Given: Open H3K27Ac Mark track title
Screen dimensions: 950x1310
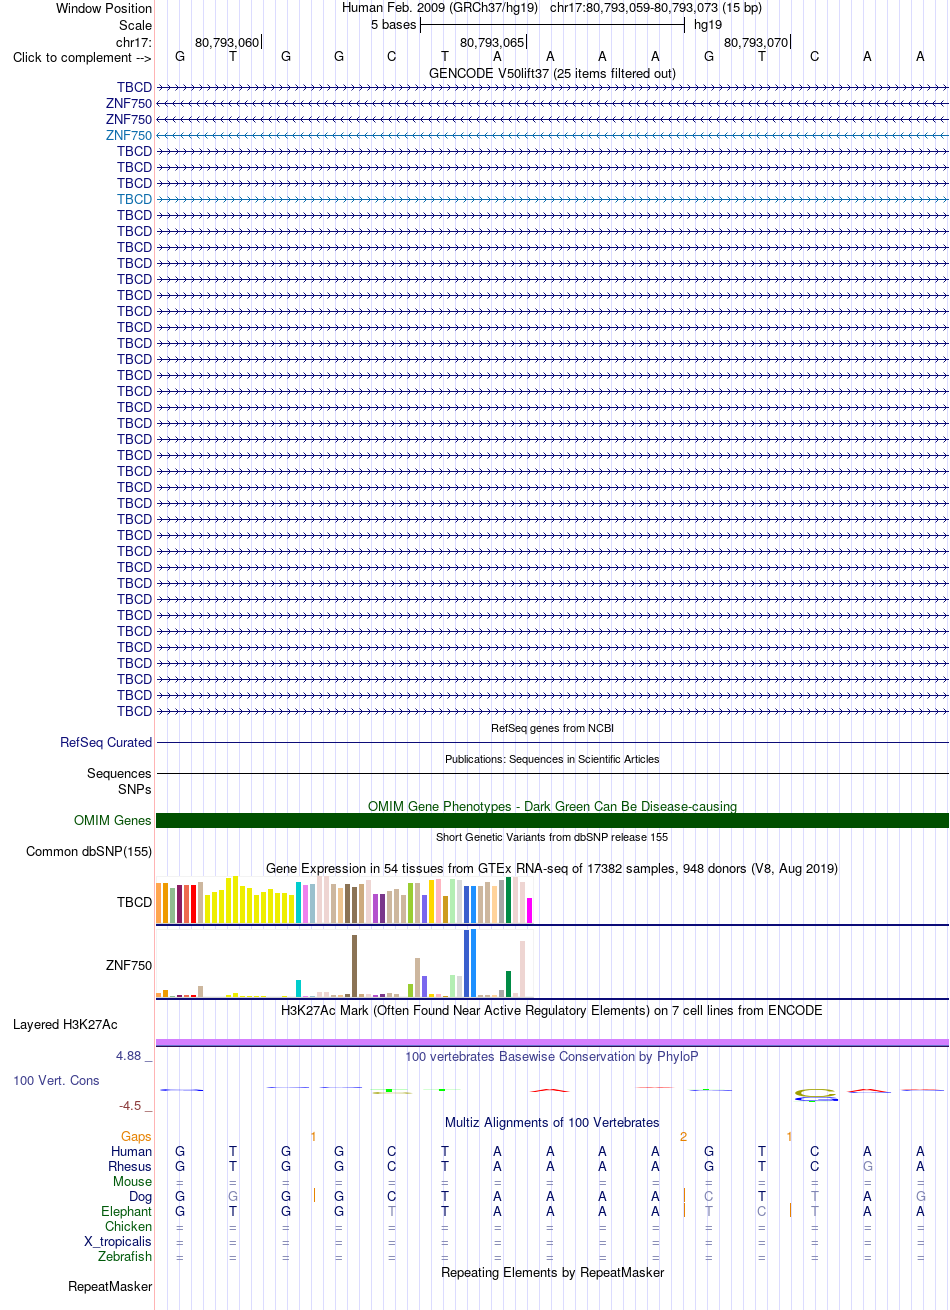Looking at the screenshot, I should click(552, 1010).
